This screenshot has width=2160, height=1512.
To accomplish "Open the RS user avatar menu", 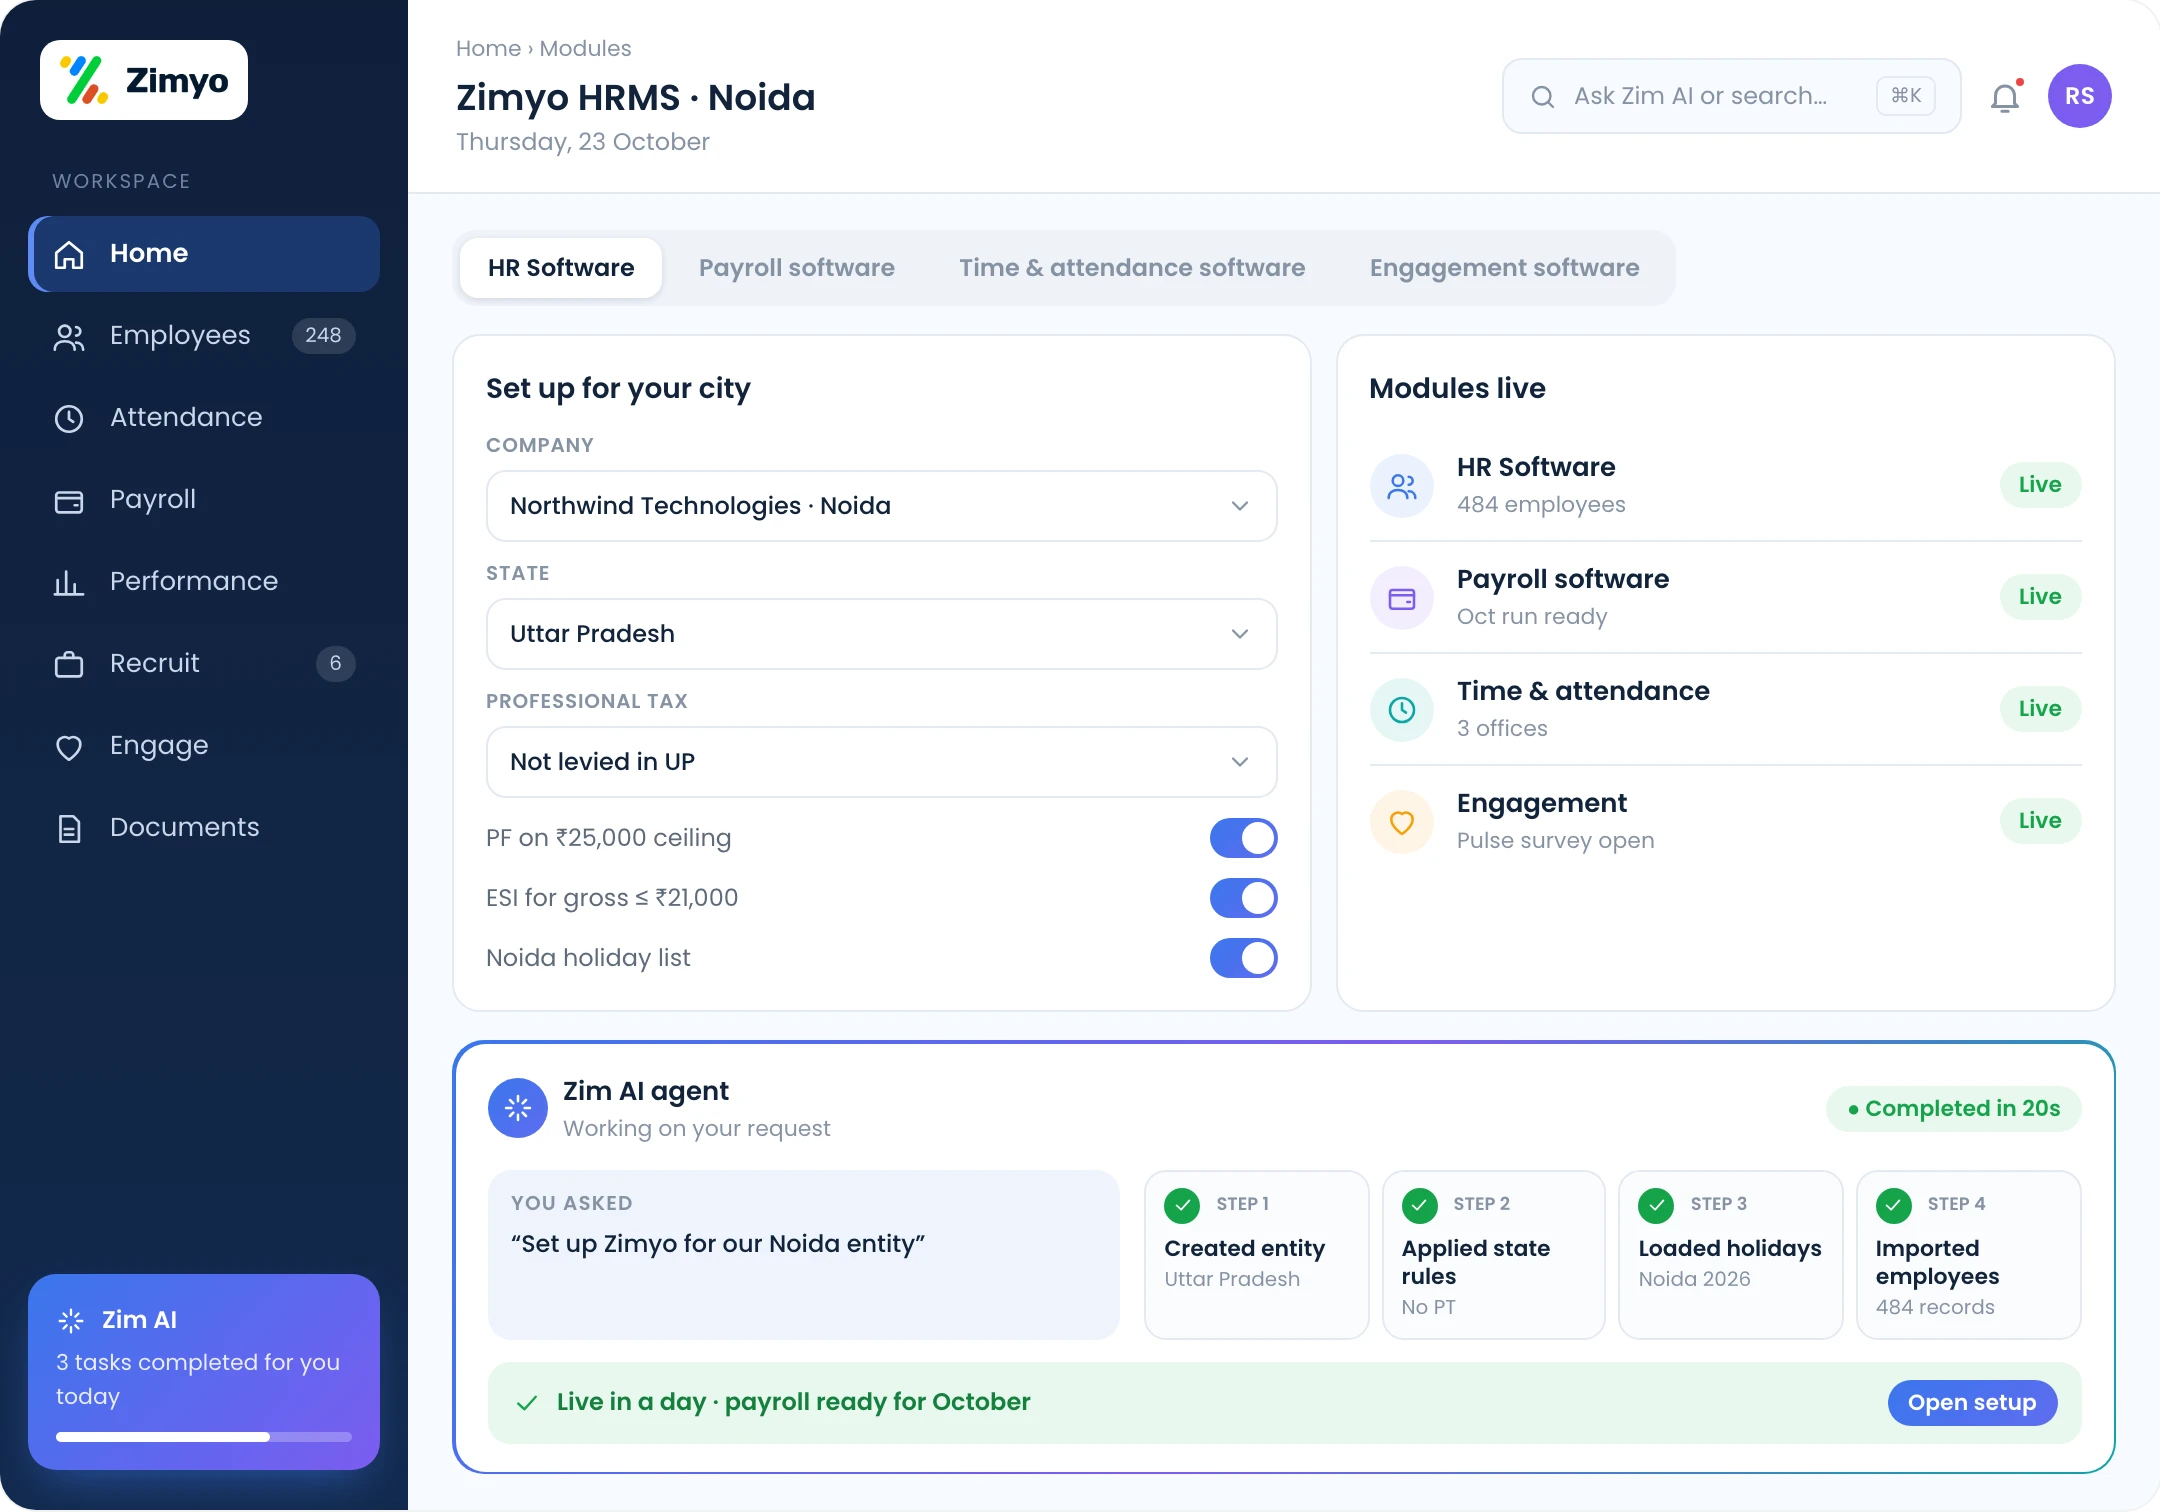I will (x=2079, y=96).
